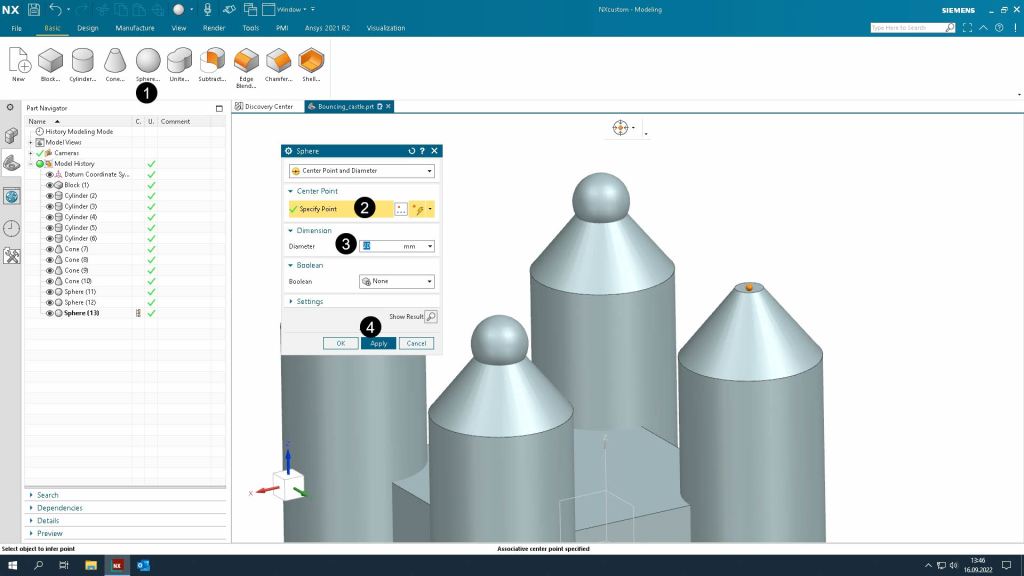Hide Block (1) using eye icon
The height and width of the screenshot is (576, 1024).
[50, 185]
